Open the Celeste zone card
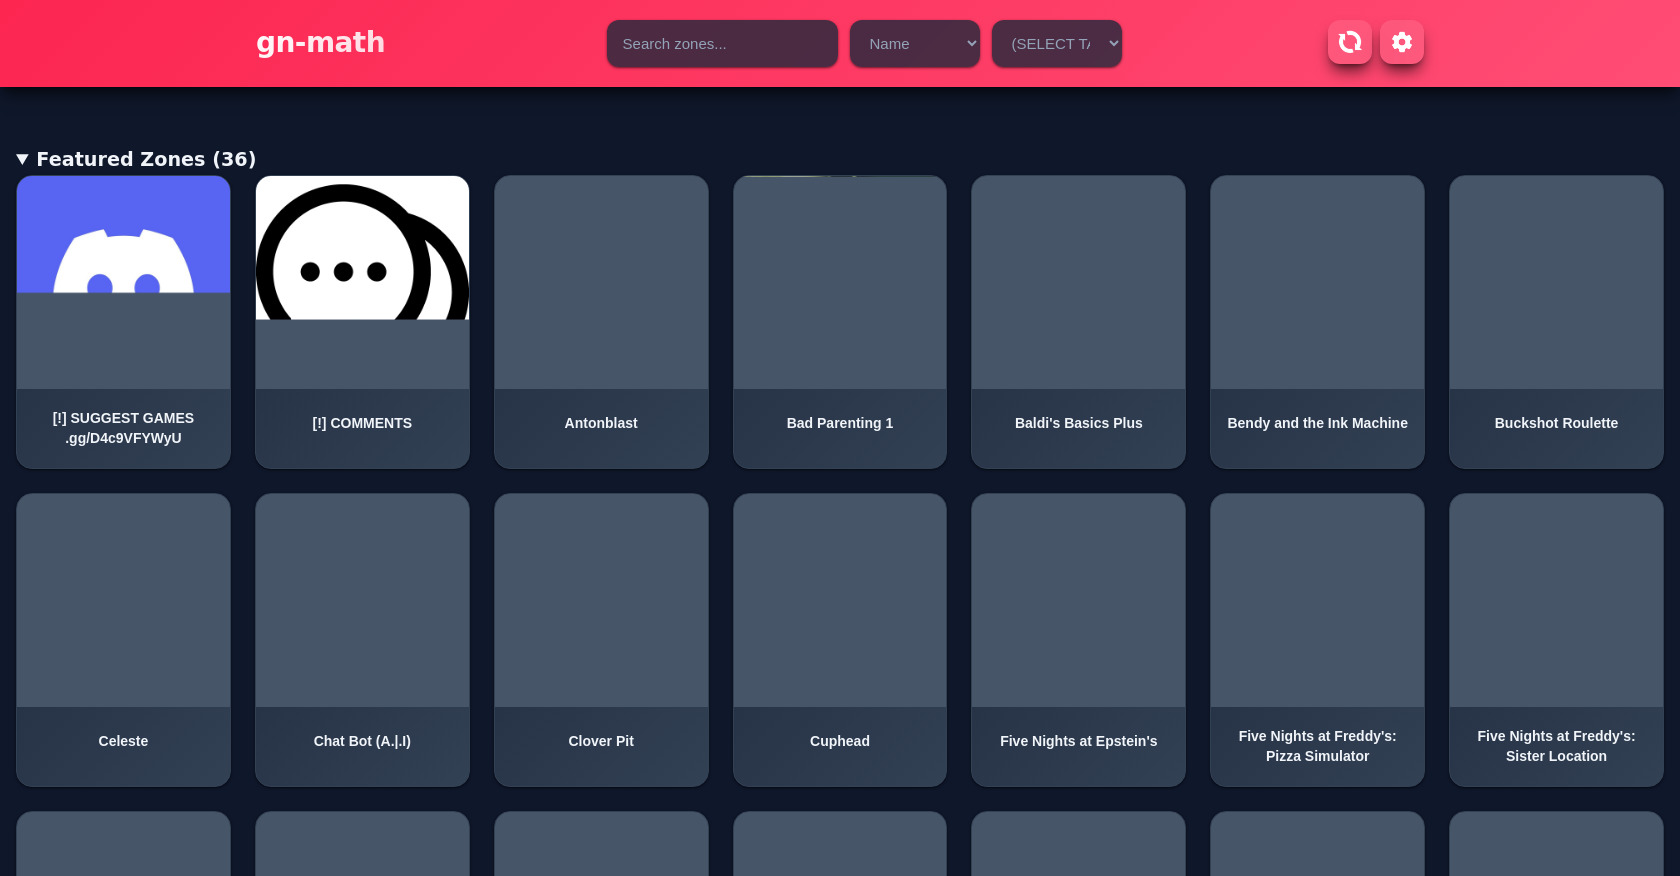The width and height of the screenshot is (1680, 876). 123,639
